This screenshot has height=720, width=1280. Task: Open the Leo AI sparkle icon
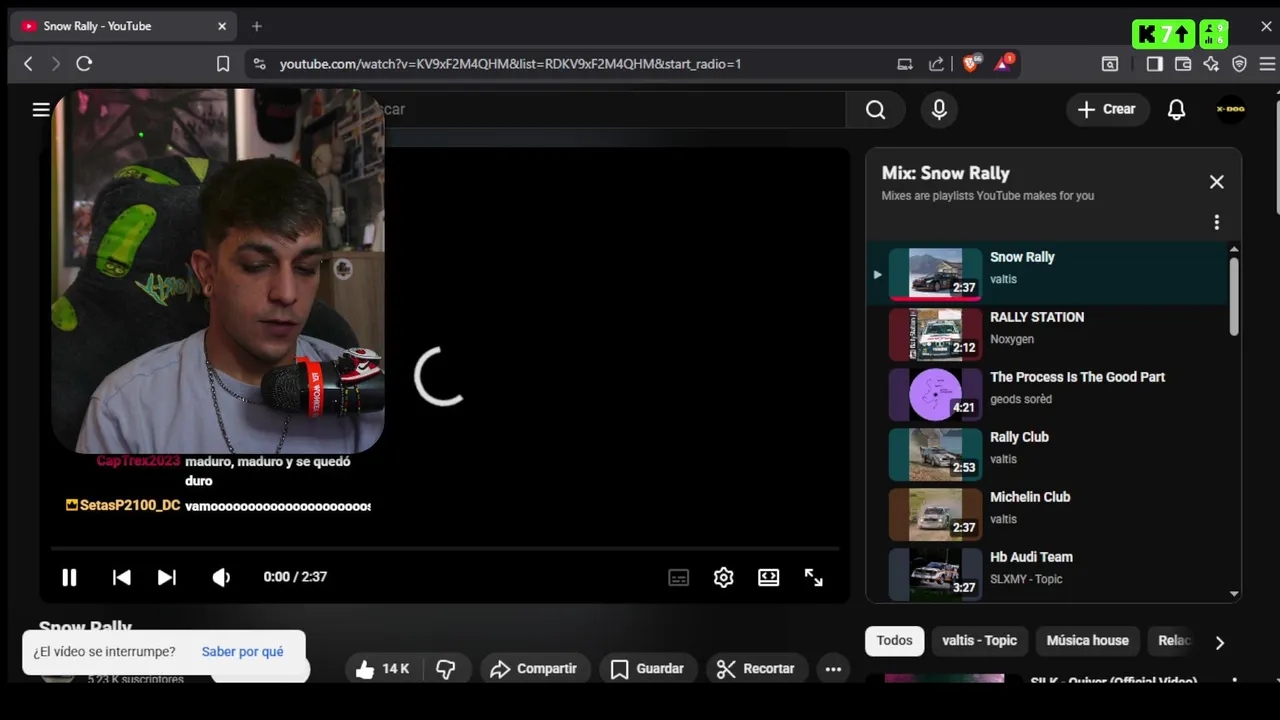click(1211, 64)
